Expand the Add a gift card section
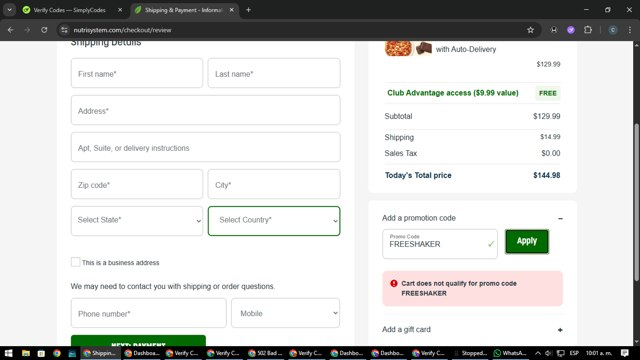The width and height of the screenshot is (640, 360). pos(560,330)
